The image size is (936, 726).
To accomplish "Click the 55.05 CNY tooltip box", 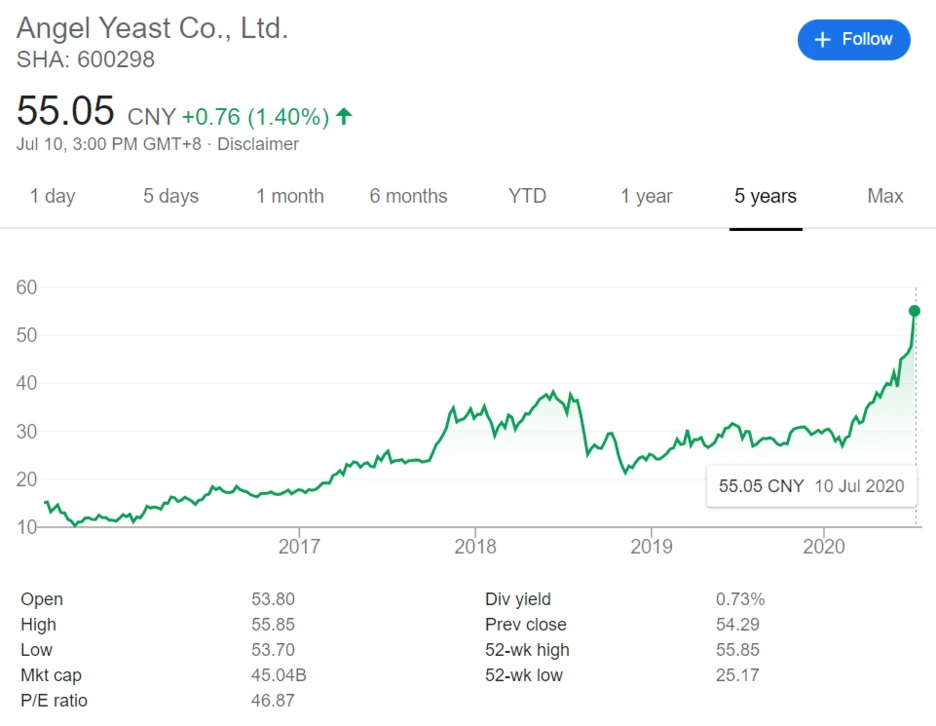I will point(811,486).
